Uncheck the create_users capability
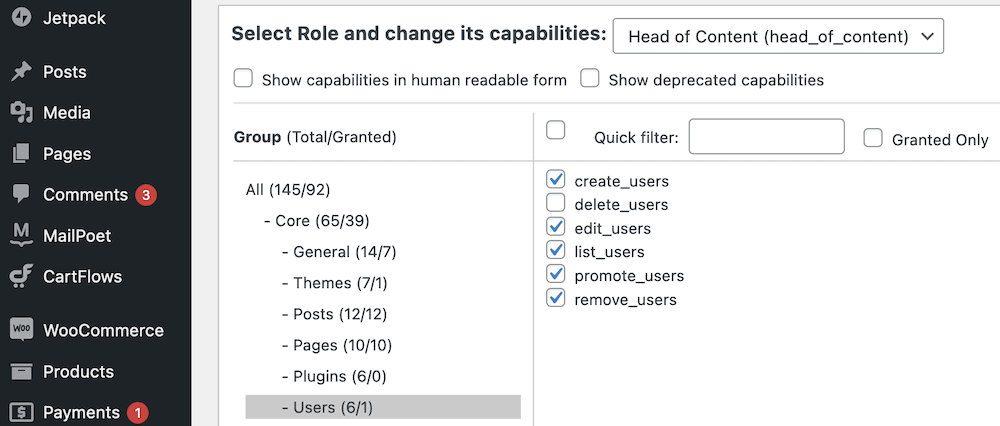 pos(556,180)
